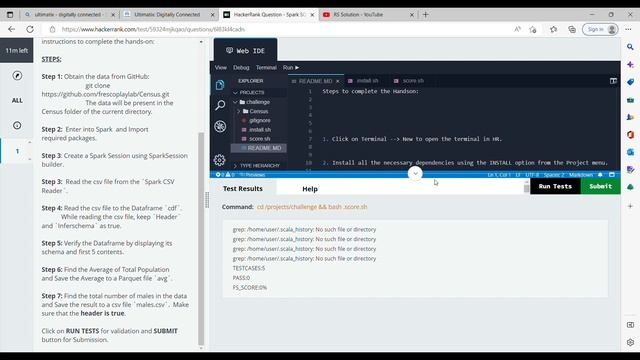Collapse the challenge folder
The image size is (640, 360).
236,102
